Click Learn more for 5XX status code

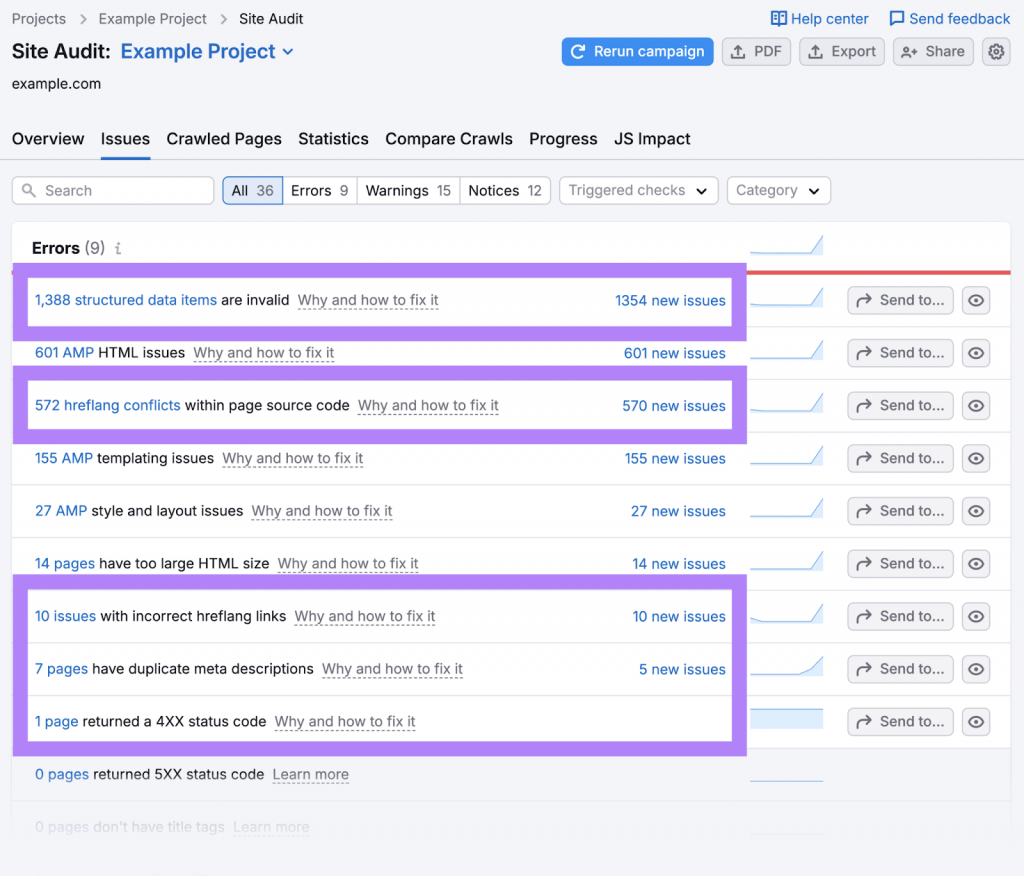tap(310, 774)
